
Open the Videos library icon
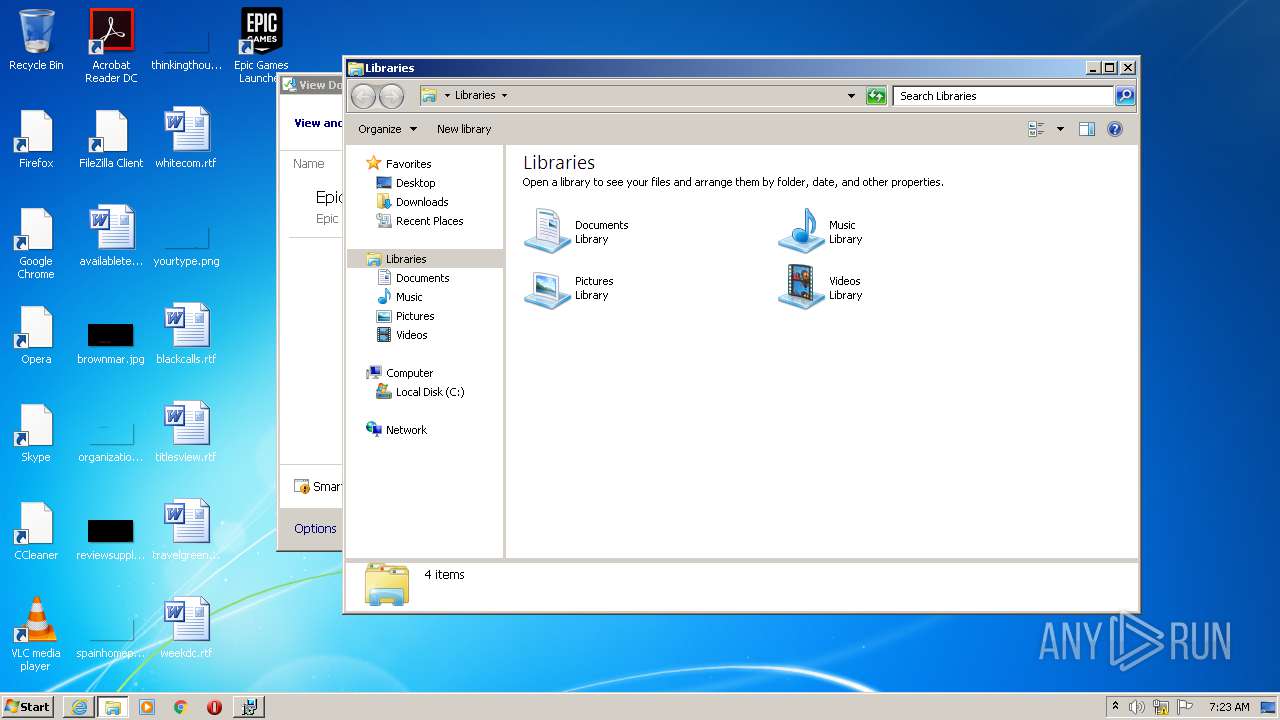point(801,288)
